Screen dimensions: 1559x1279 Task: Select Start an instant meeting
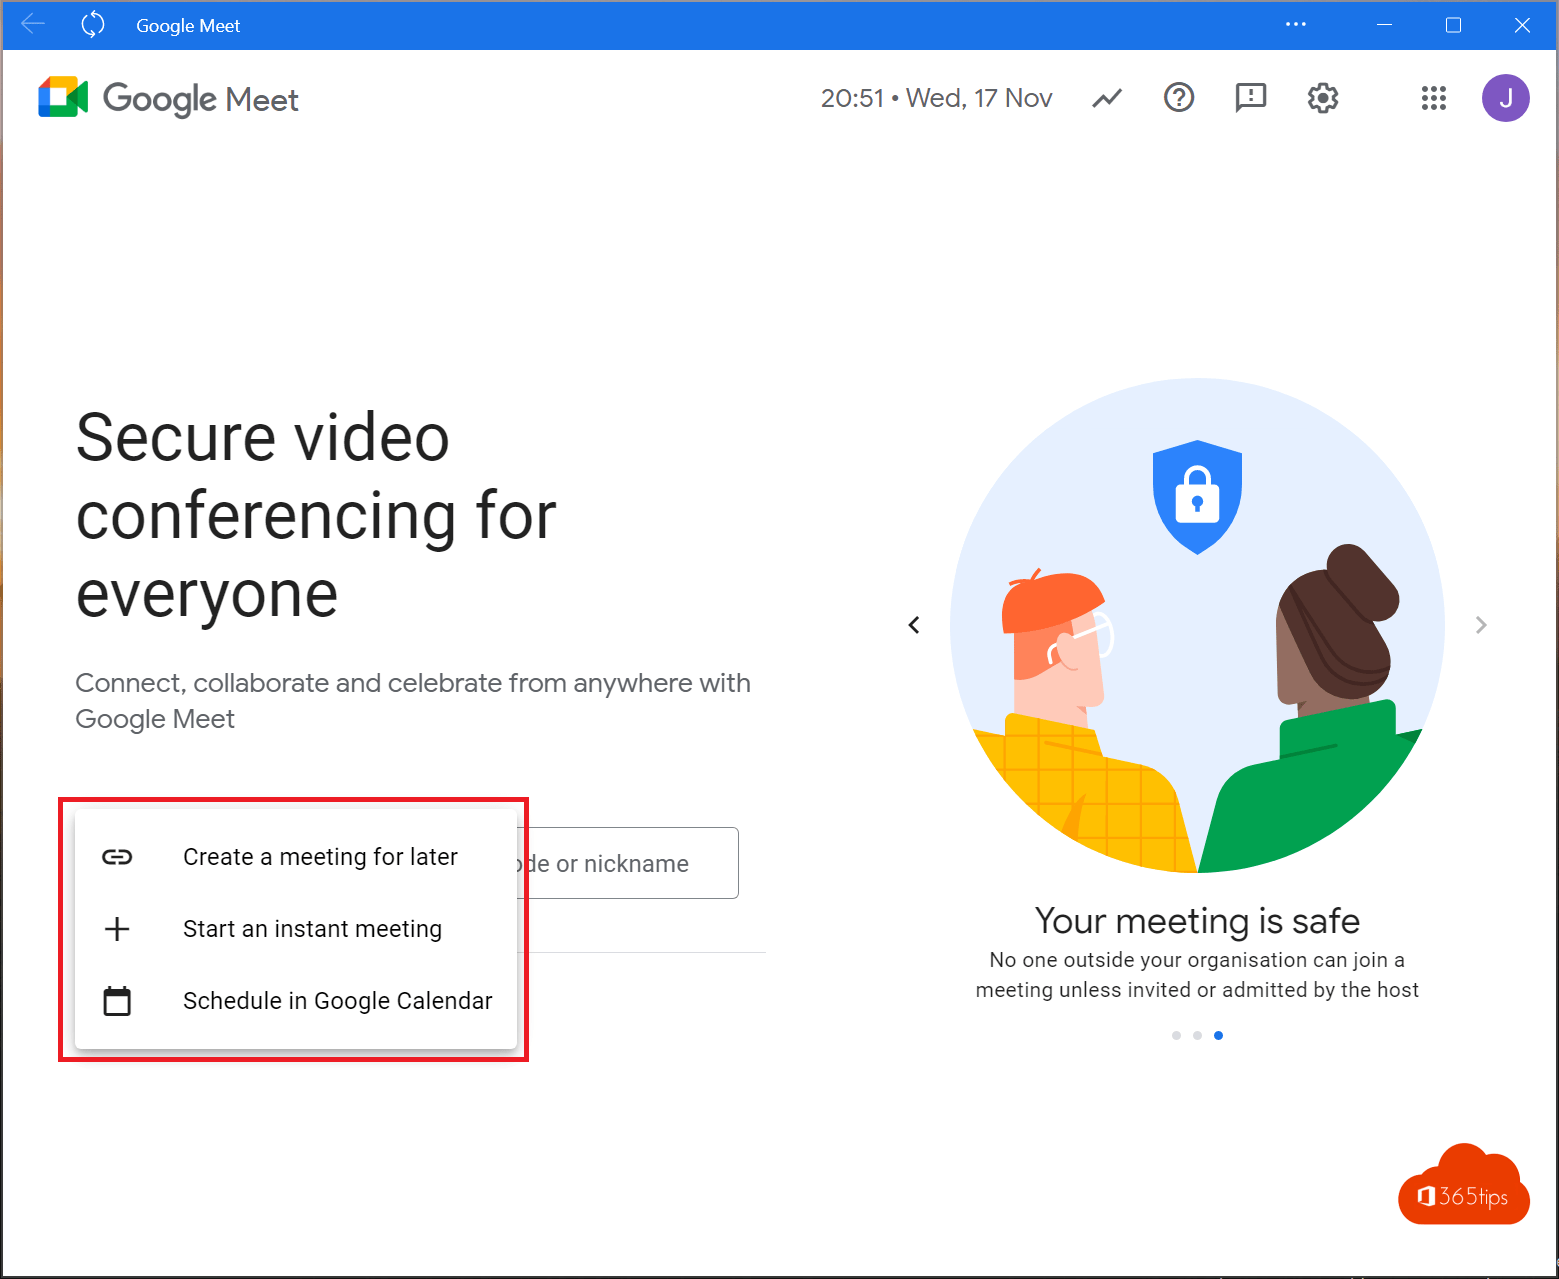click(312, 929)
